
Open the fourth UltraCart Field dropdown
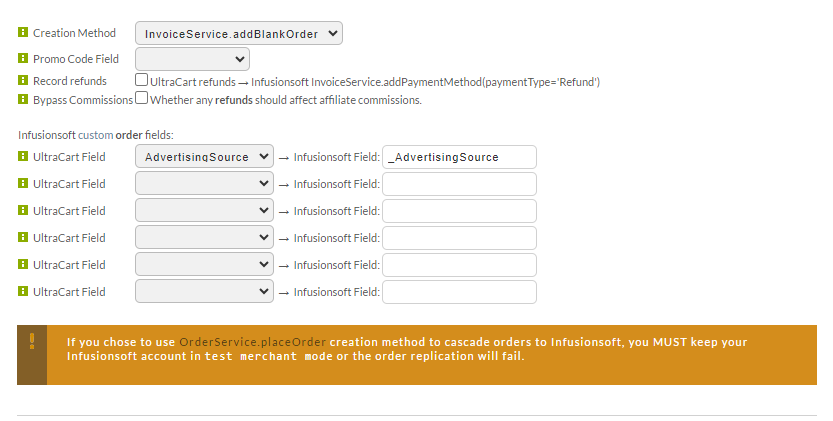[205, 238]
